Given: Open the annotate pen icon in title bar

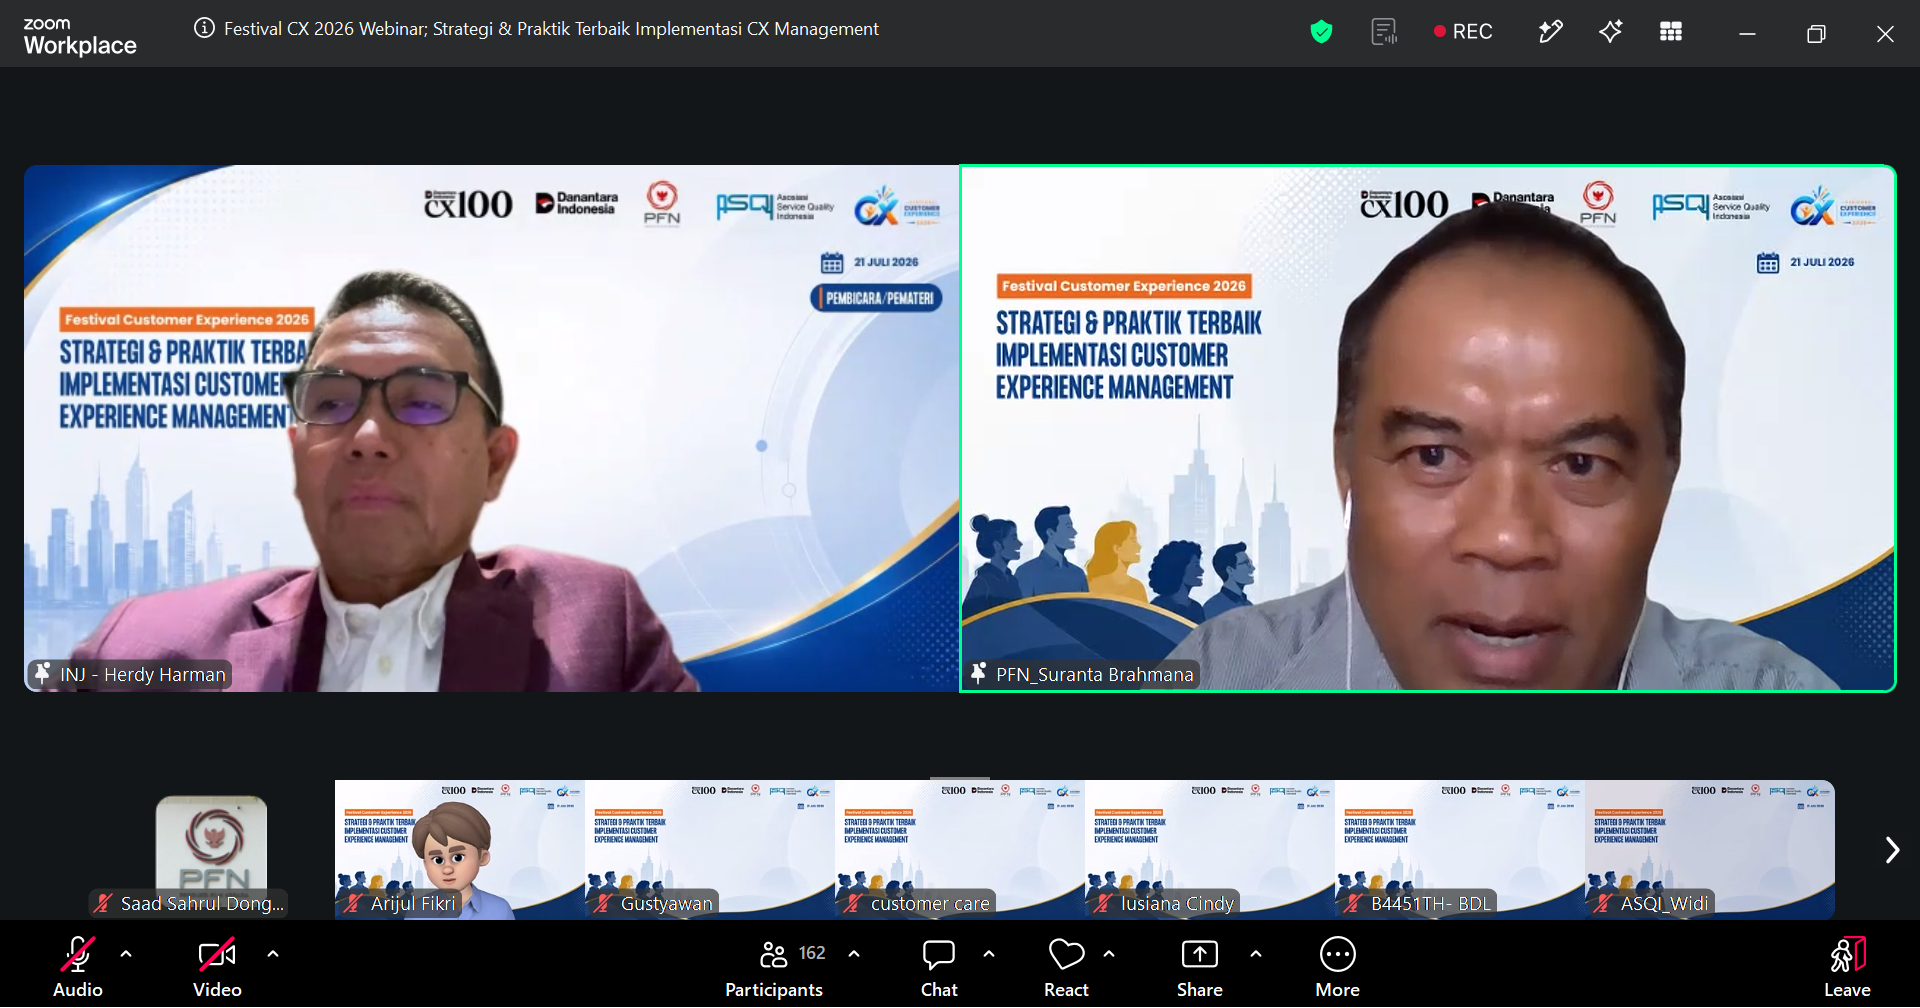Looking at the screenshot, I should tap(1550, 32).
